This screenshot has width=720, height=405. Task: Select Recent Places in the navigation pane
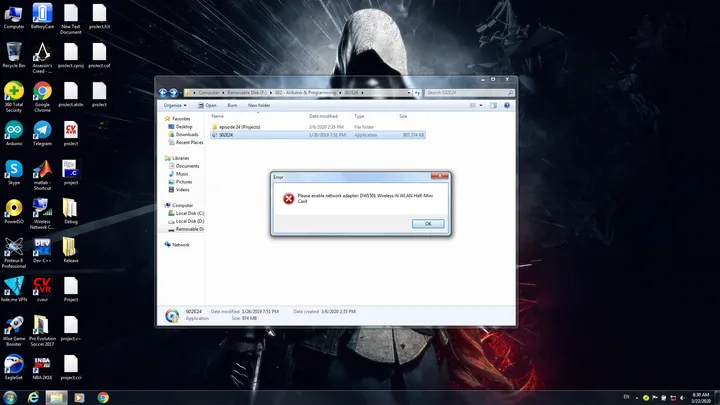coord(186,142)
